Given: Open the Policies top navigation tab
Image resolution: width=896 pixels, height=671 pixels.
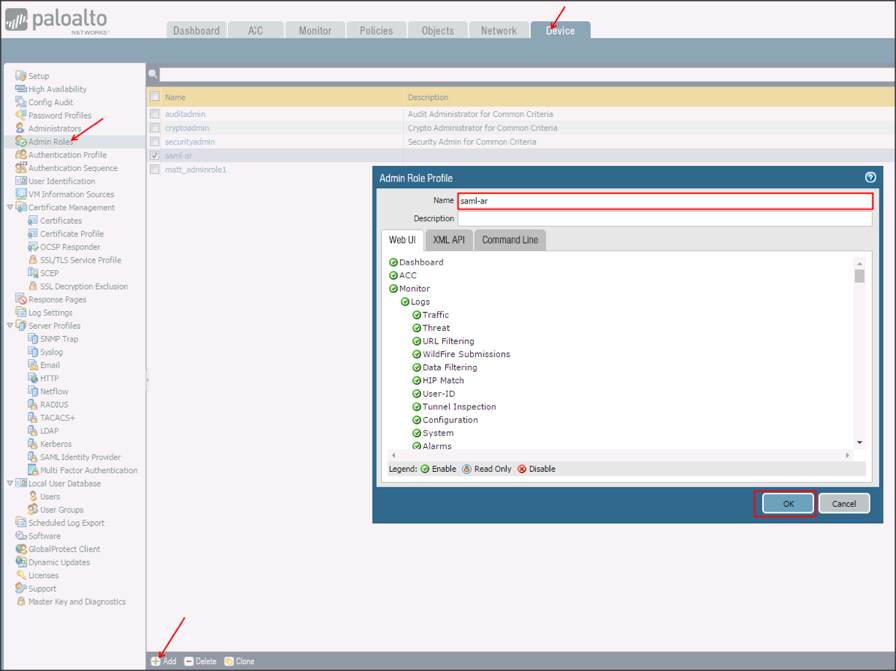Looking at the screenshot, I should 376,31.
